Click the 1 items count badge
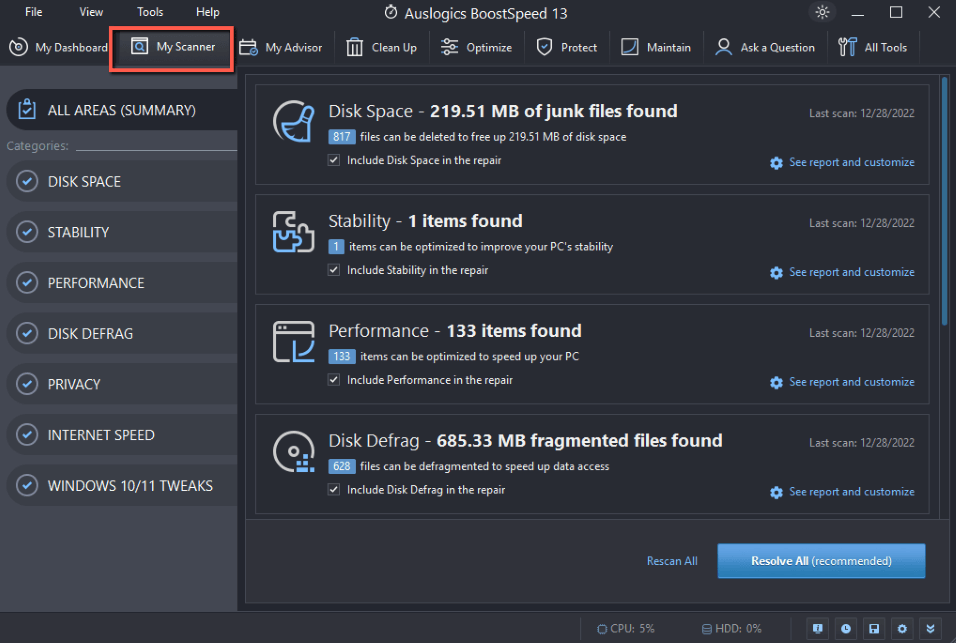Screen dimensions: 956x643 tap(336, 246)
